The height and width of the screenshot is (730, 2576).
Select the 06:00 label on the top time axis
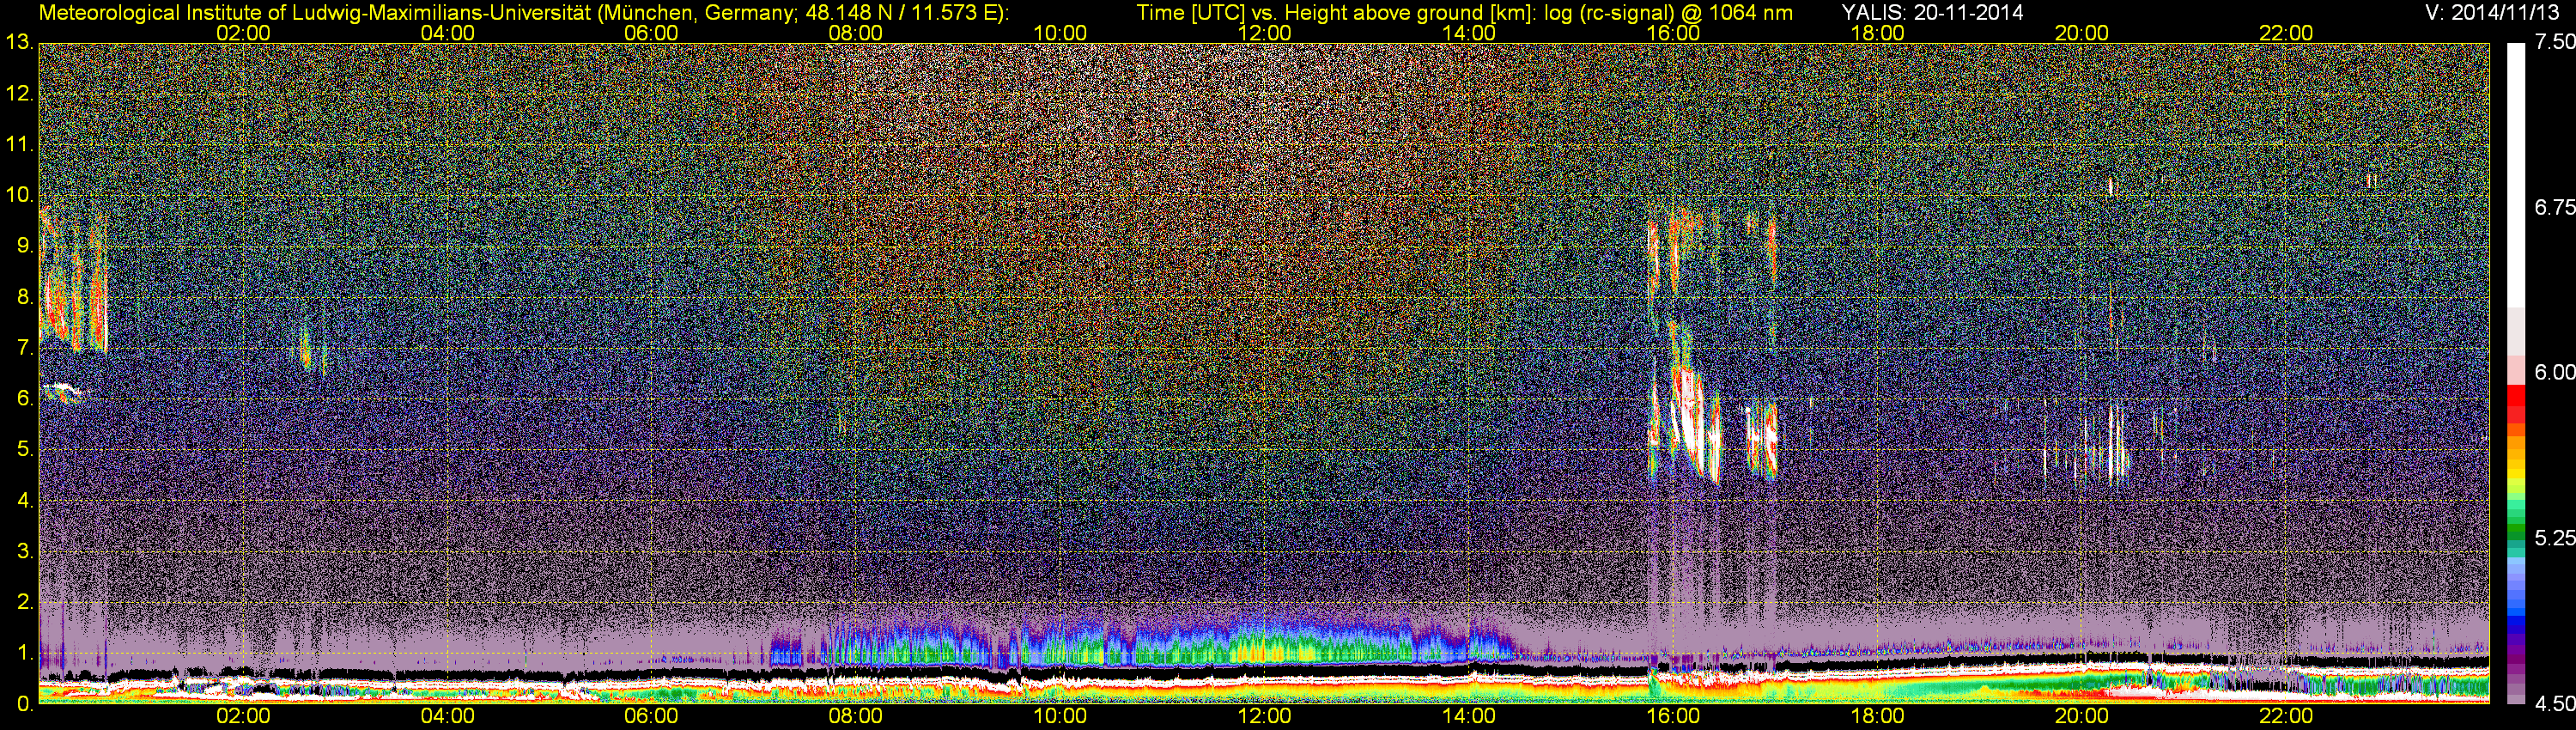[651, 33]
